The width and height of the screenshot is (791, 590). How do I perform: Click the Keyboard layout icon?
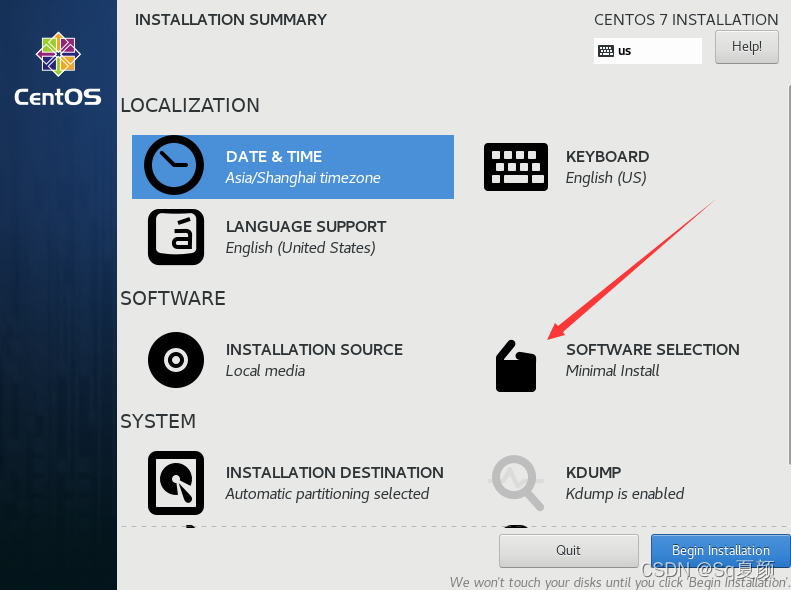tap(516, 167)
